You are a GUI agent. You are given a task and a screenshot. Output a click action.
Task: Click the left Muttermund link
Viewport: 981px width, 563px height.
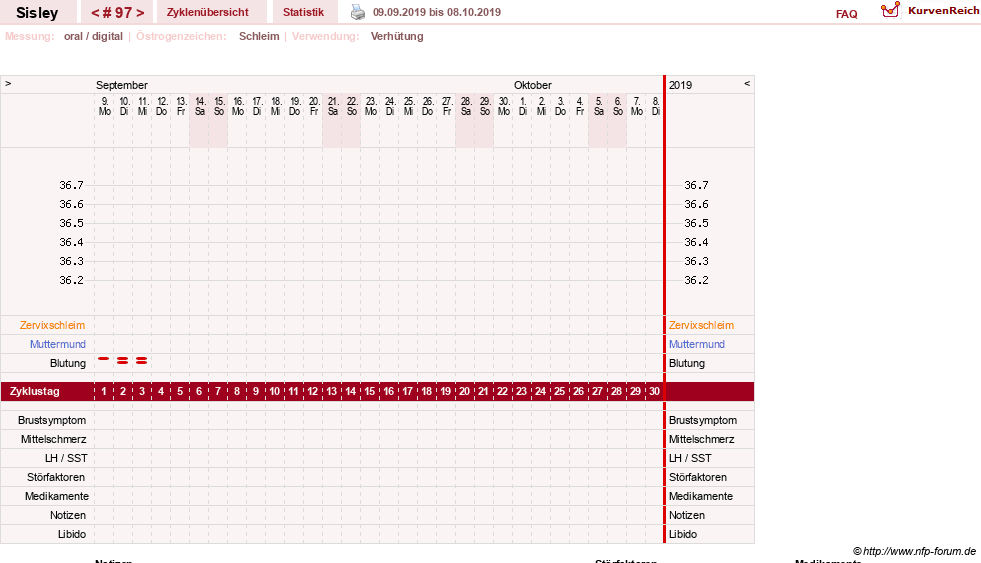pos(58,344)
